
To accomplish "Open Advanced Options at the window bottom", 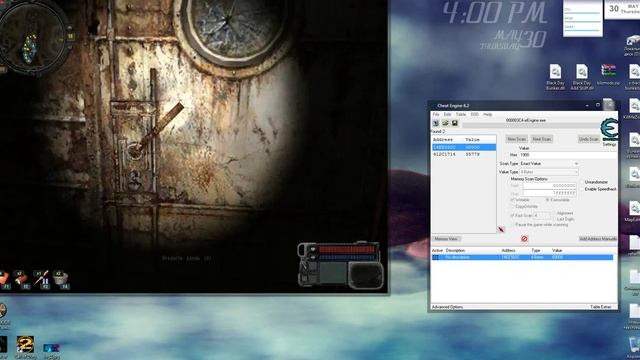I will [447, 307].
